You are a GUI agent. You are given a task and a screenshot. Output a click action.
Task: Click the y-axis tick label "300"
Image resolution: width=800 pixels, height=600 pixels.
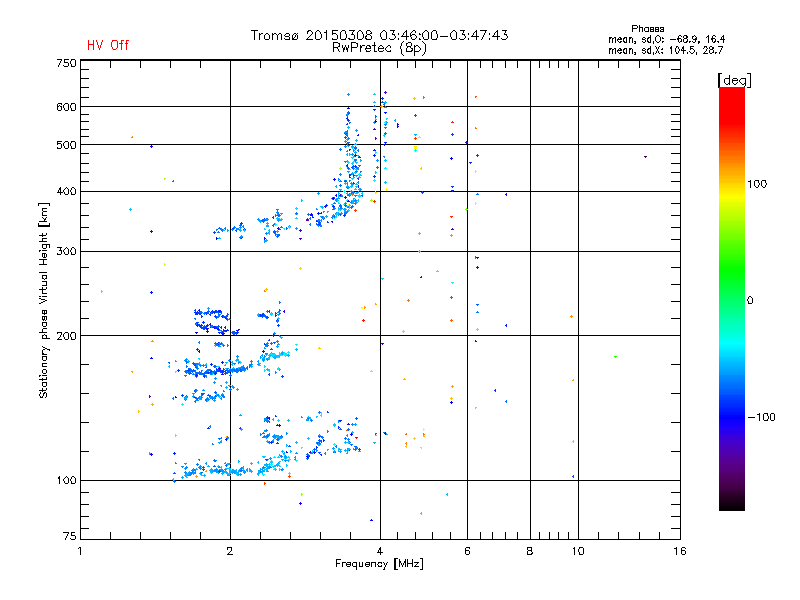(66, 252)
